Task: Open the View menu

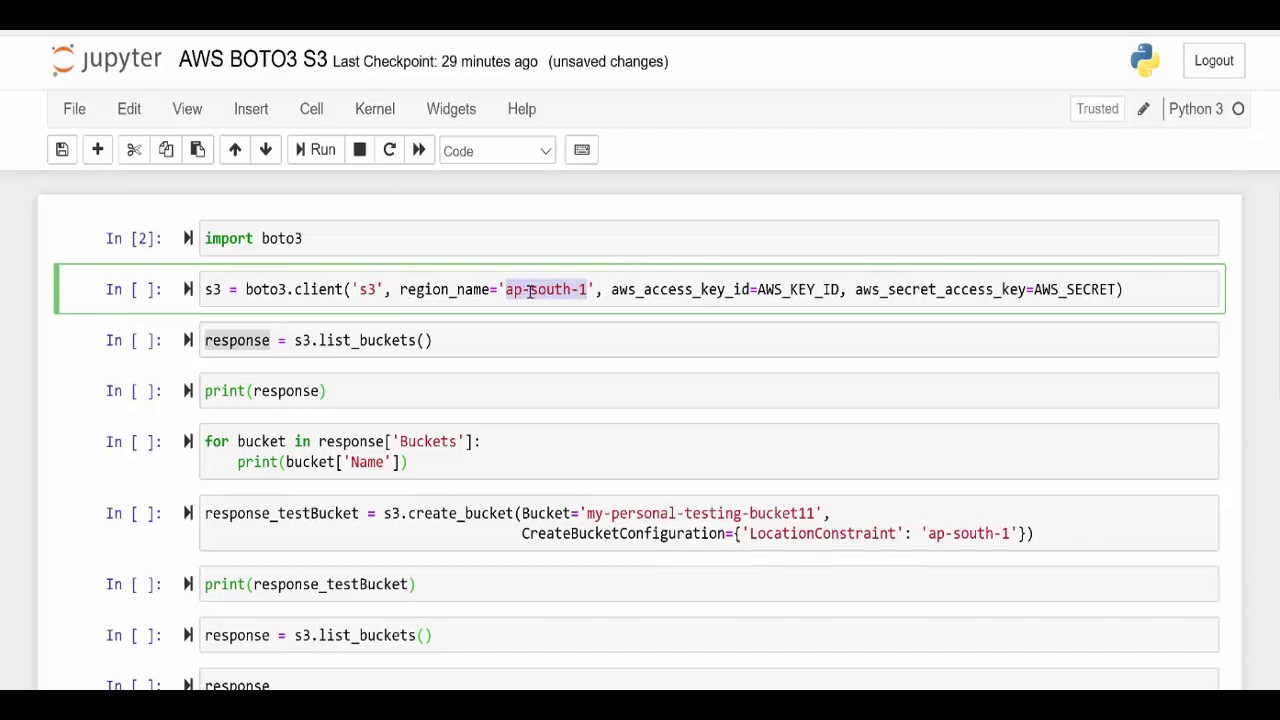Action: point(187,109)
